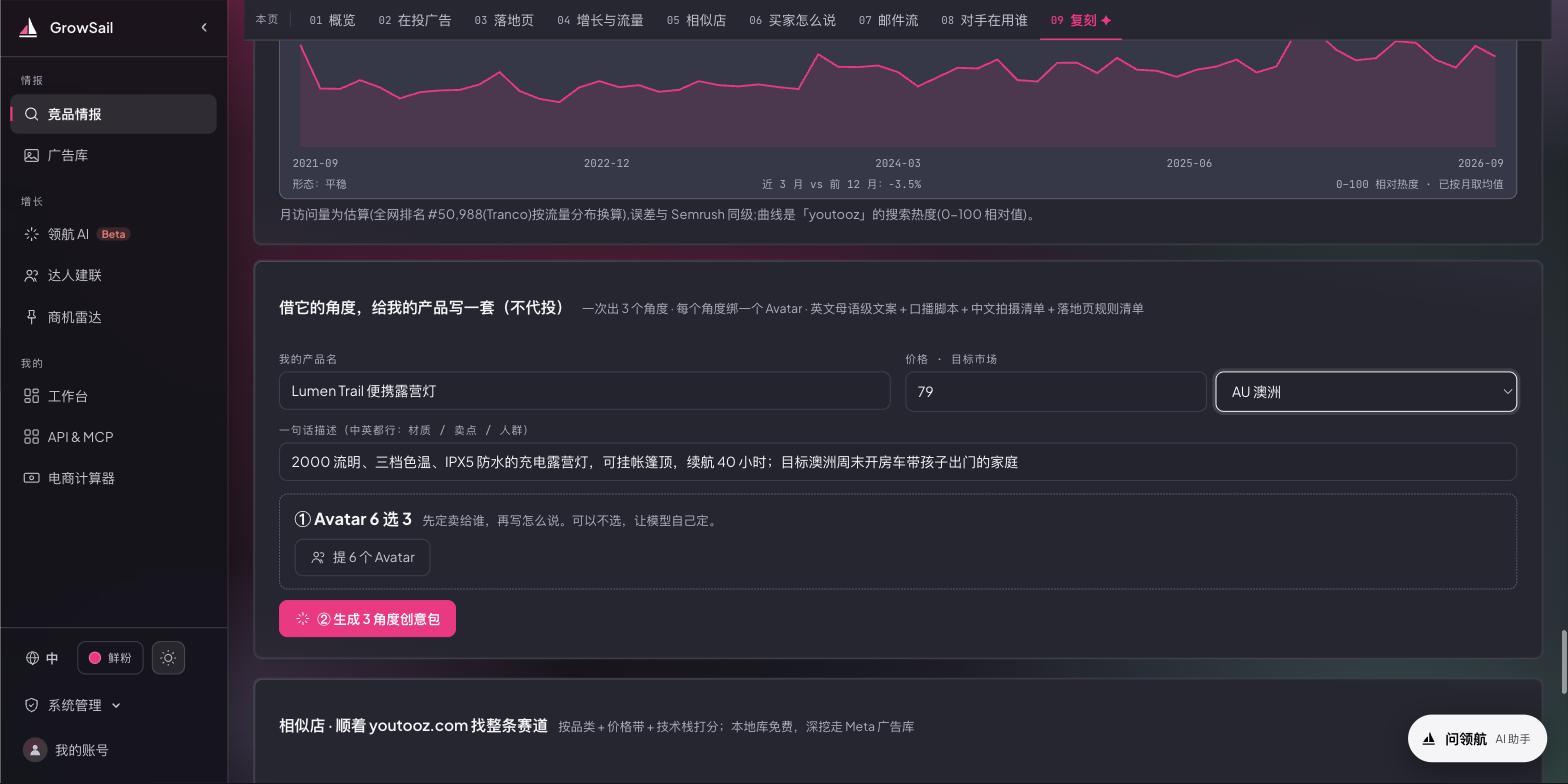Open the 问领航 AI 助手 chat button
This screenshot has height=784, width=1568.
1477,739
